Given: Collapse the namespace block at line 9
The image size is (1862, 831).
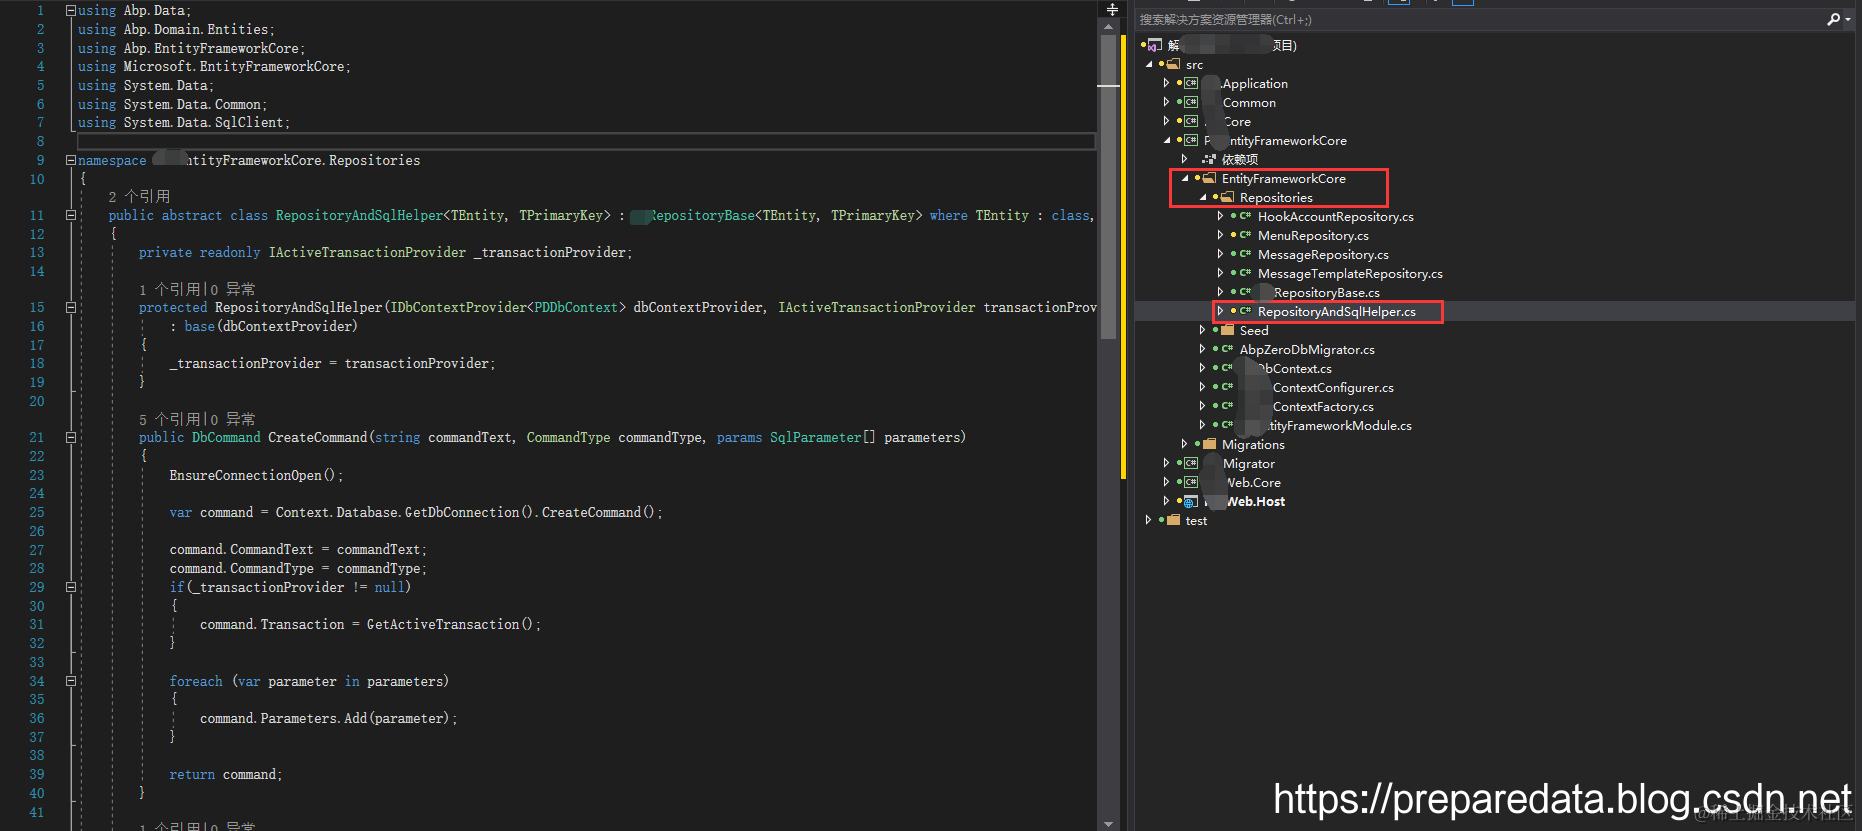Looking at the screenshot, I should coord(71,160).
